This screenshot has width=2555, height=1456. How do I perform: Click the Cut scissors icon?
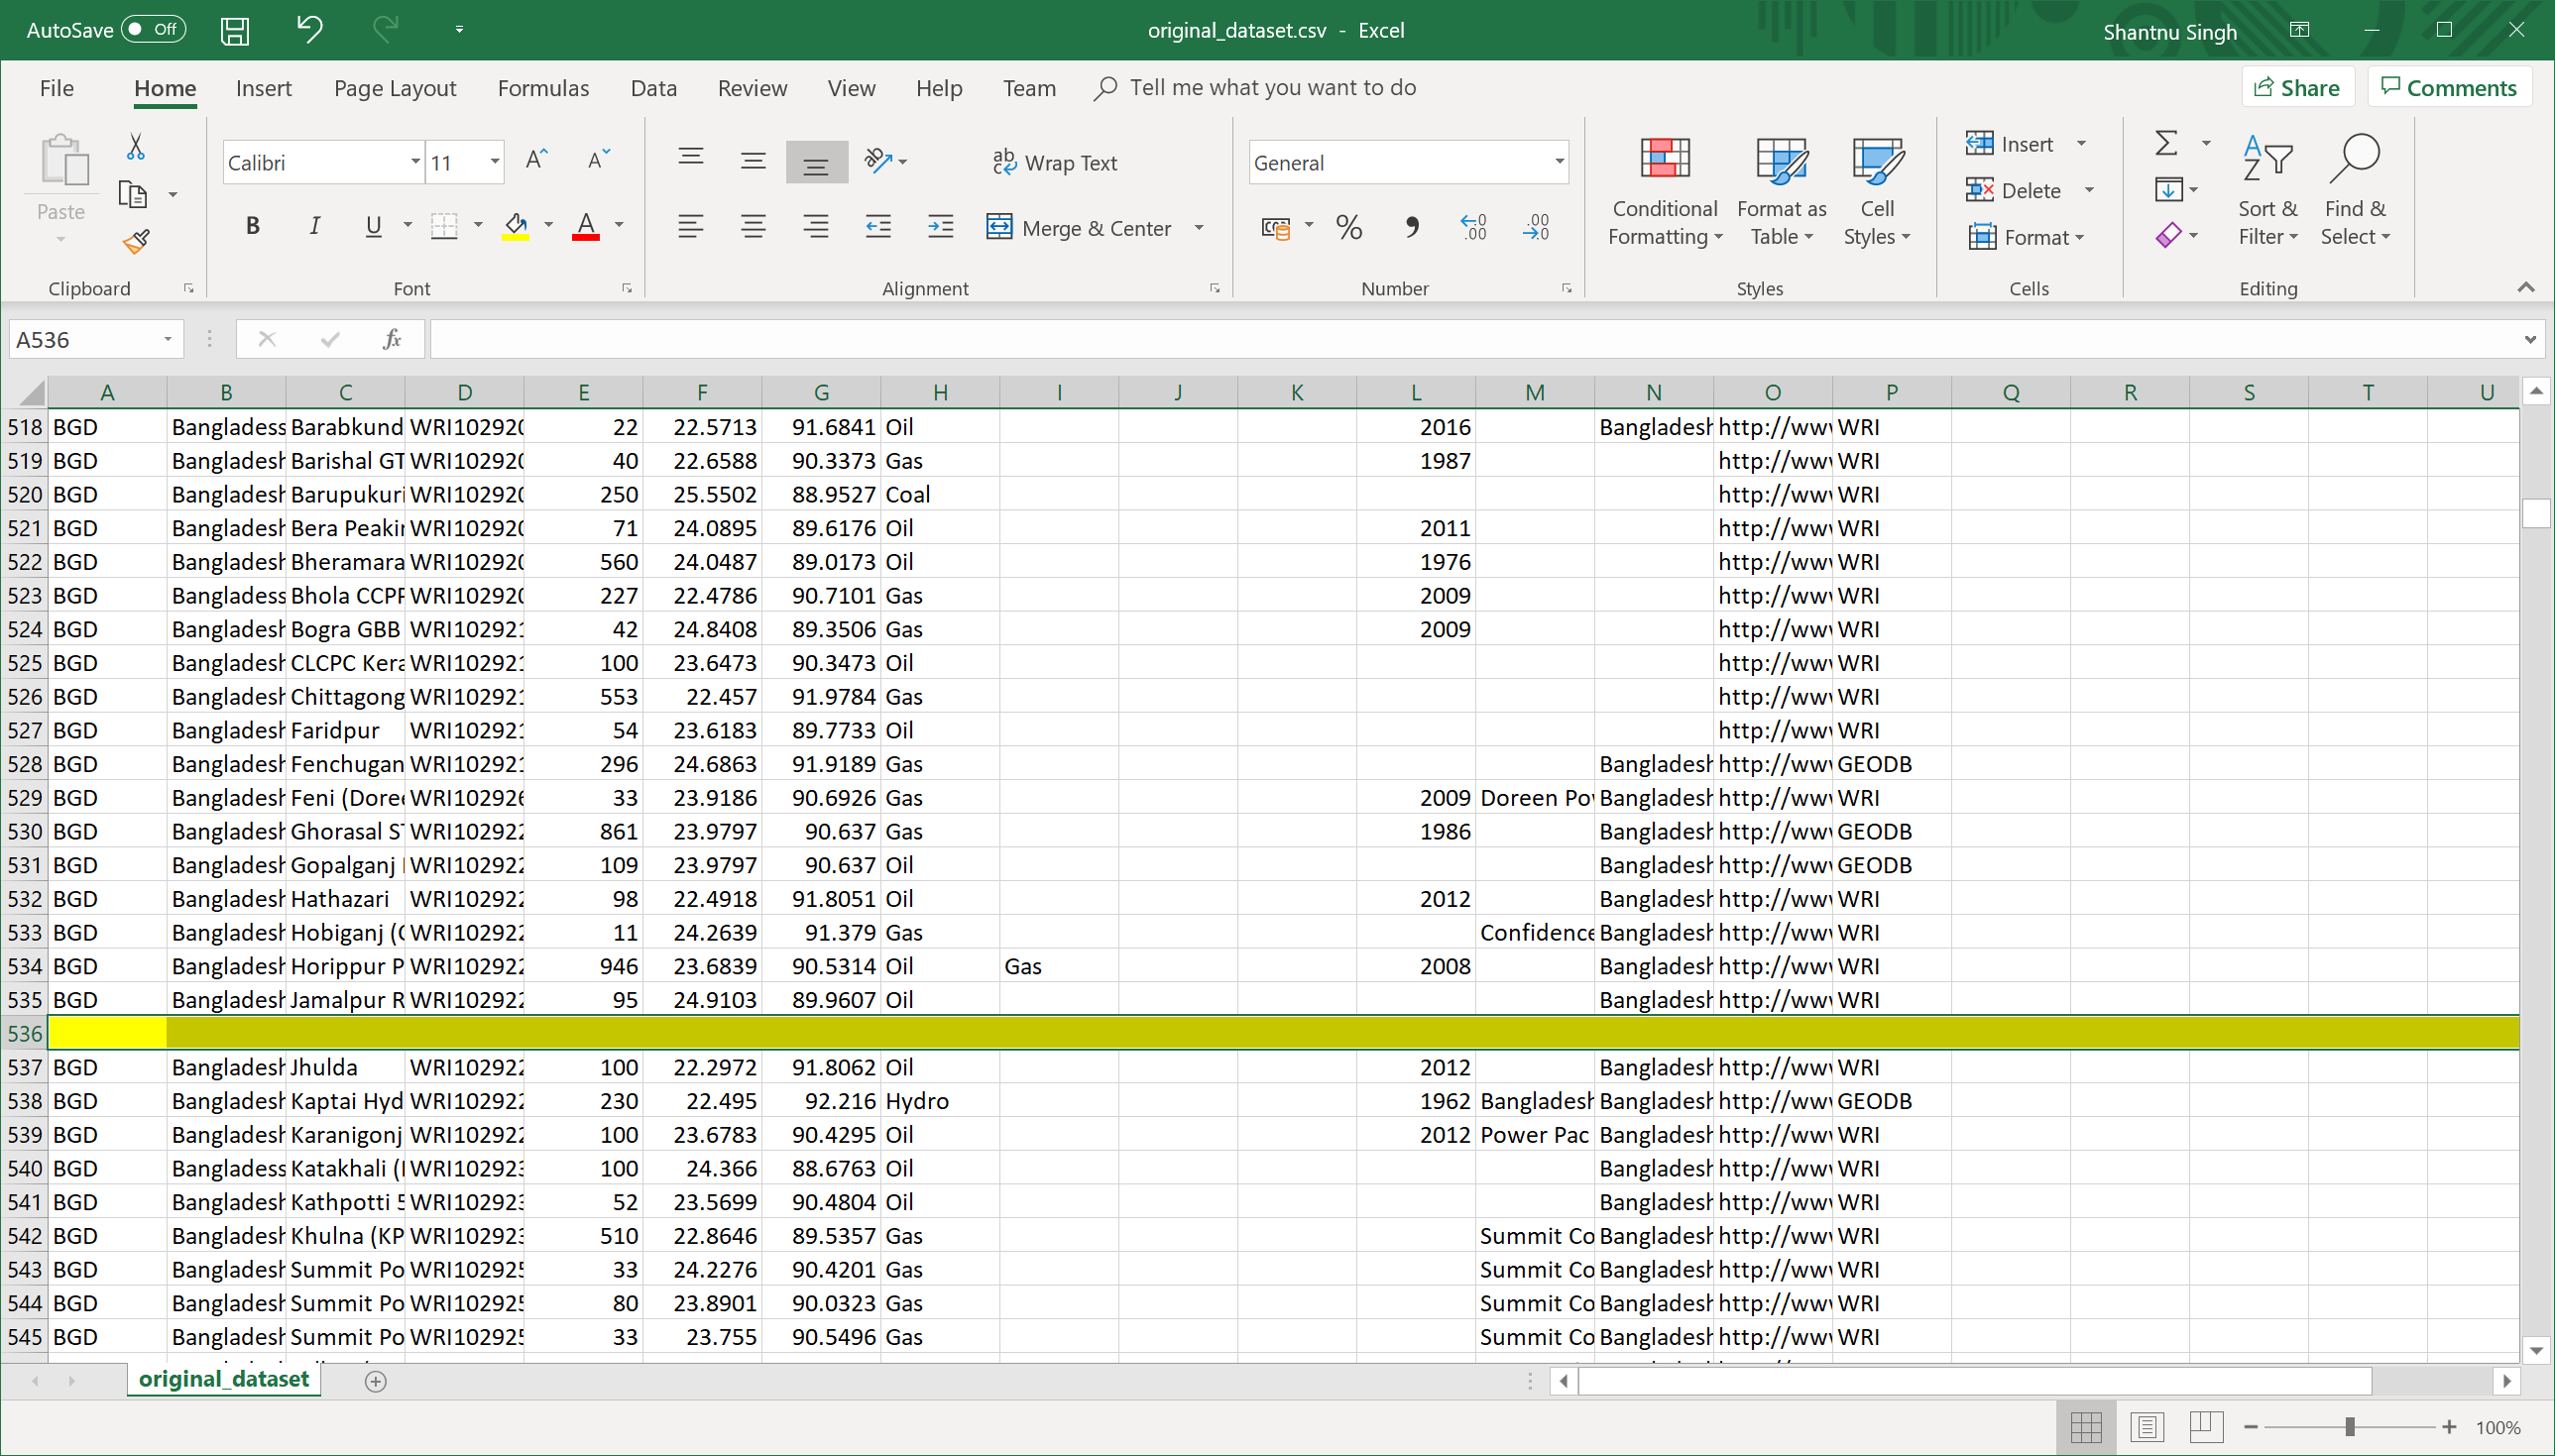point(136,147)
